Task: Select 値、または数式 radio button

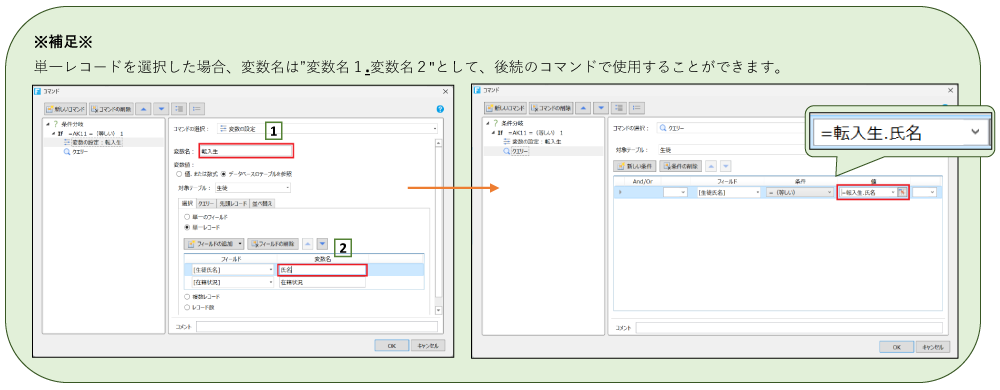Action: tap(179, 173)
